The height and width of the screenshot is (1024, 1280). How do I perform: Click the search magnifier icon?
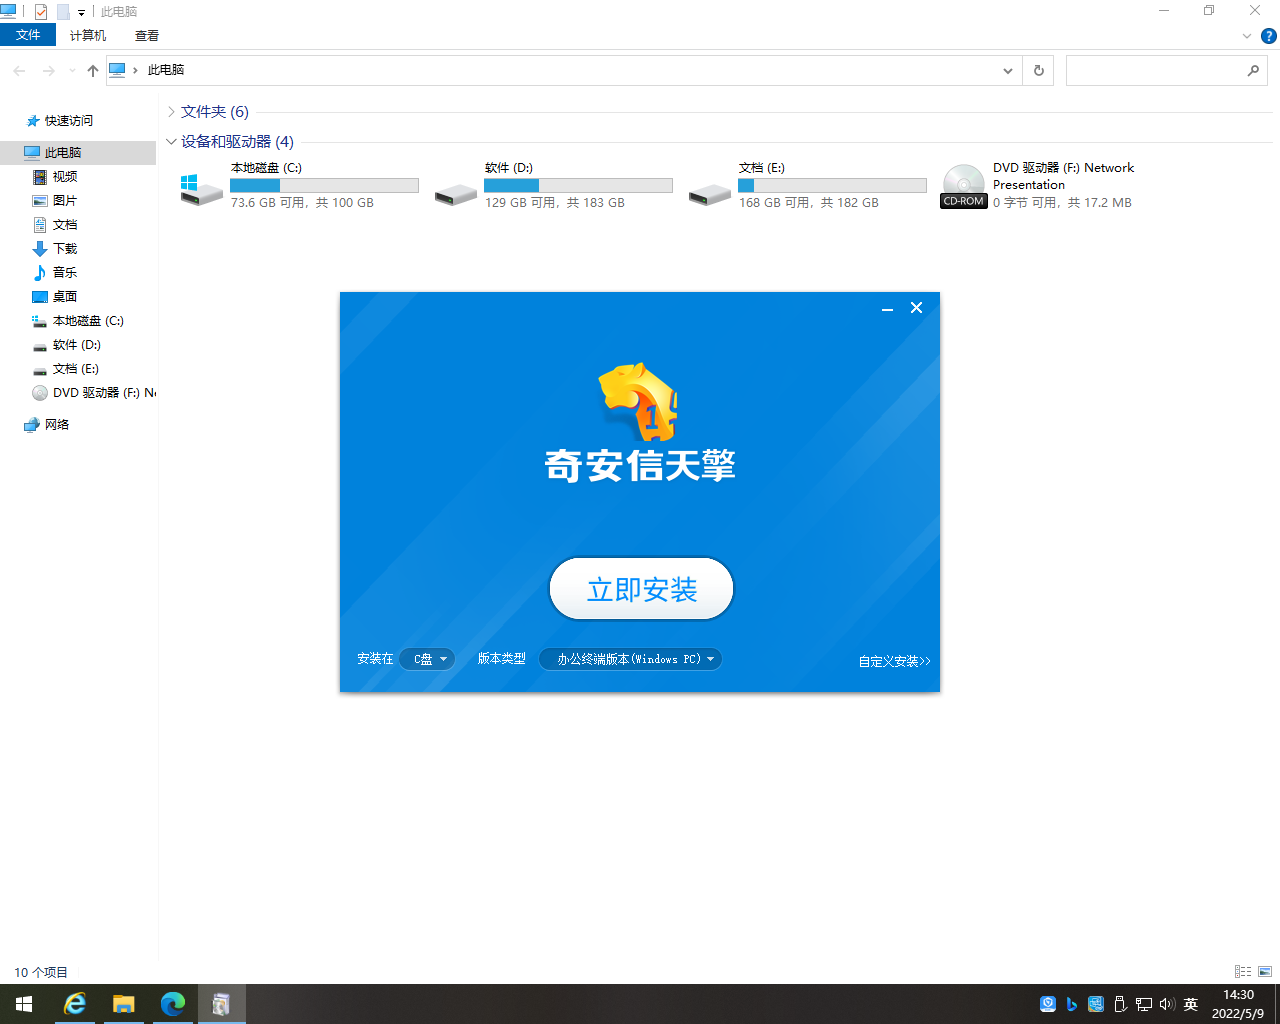tap(1253, 70)
